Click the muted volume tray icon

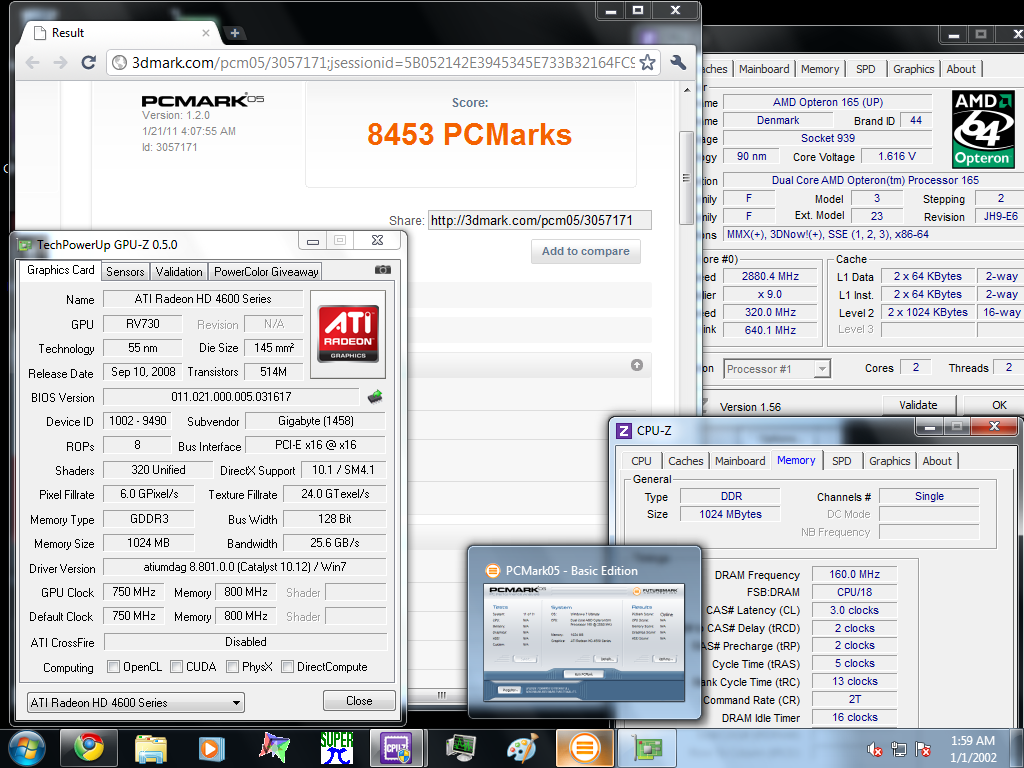click(874, 749)
